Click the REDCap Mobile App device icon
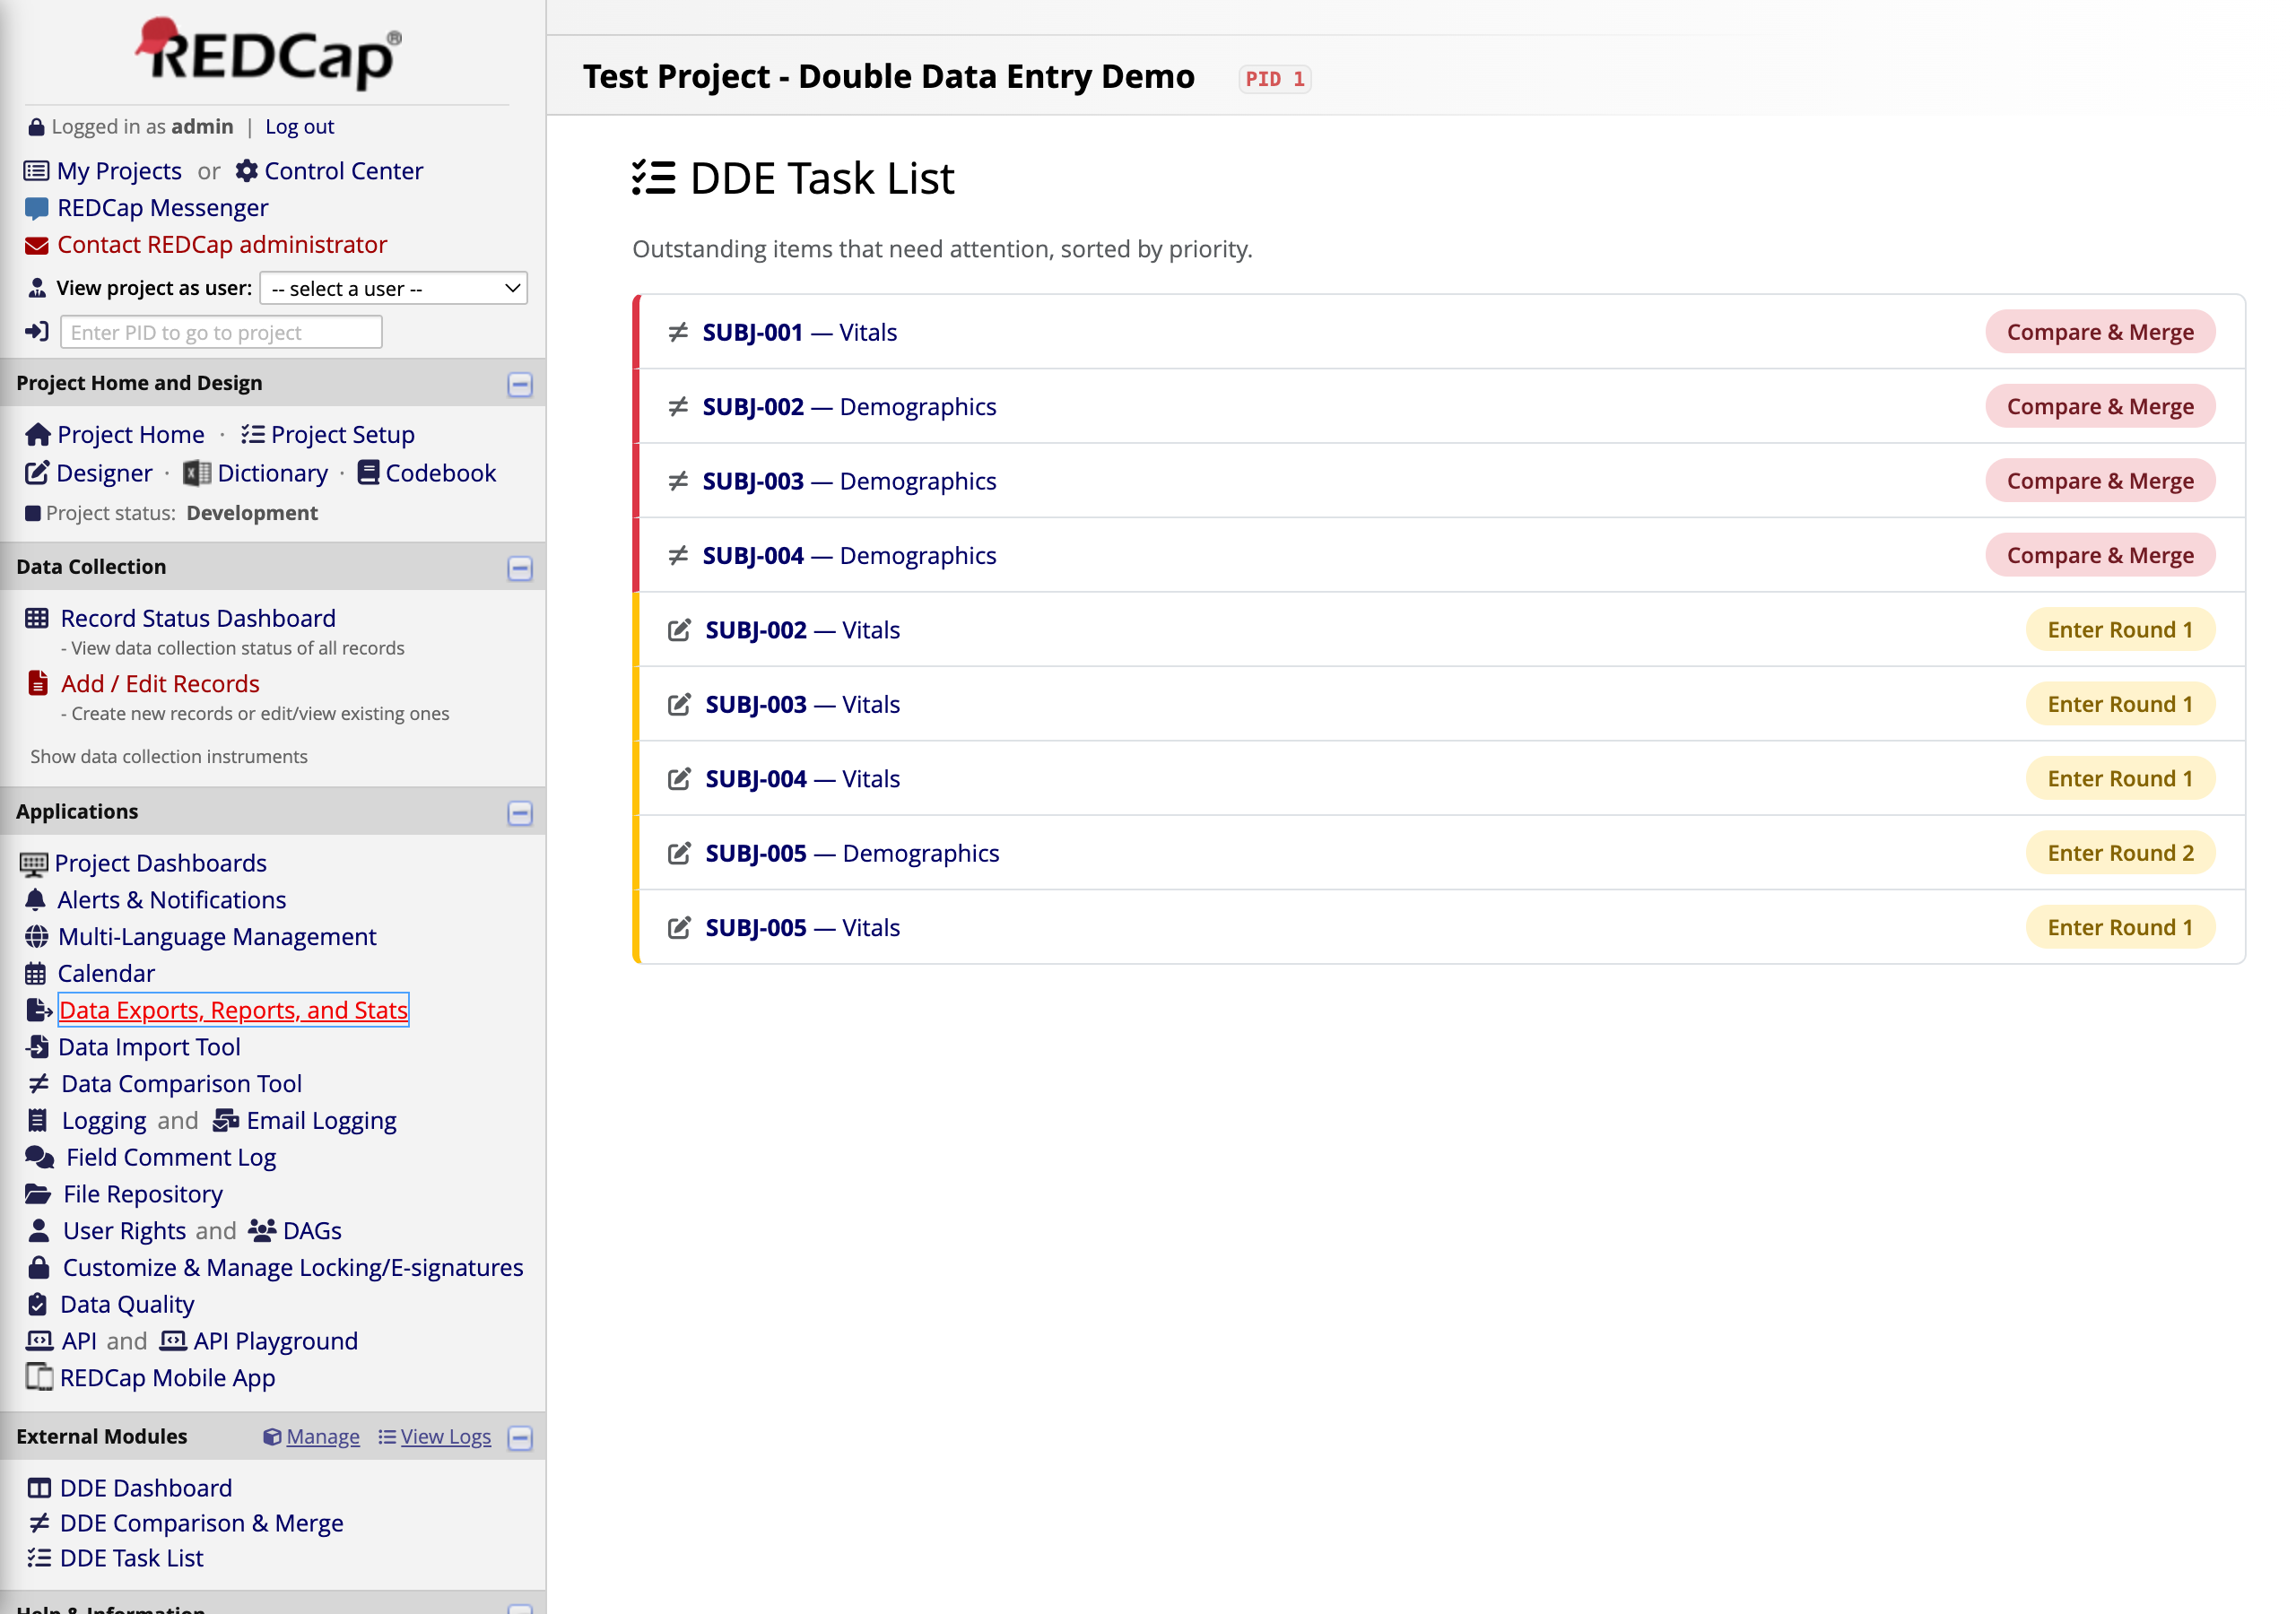Image resolution: width=2296 pixels, height=1614 pixels. pyautogui.click(x=39, y=1377)
